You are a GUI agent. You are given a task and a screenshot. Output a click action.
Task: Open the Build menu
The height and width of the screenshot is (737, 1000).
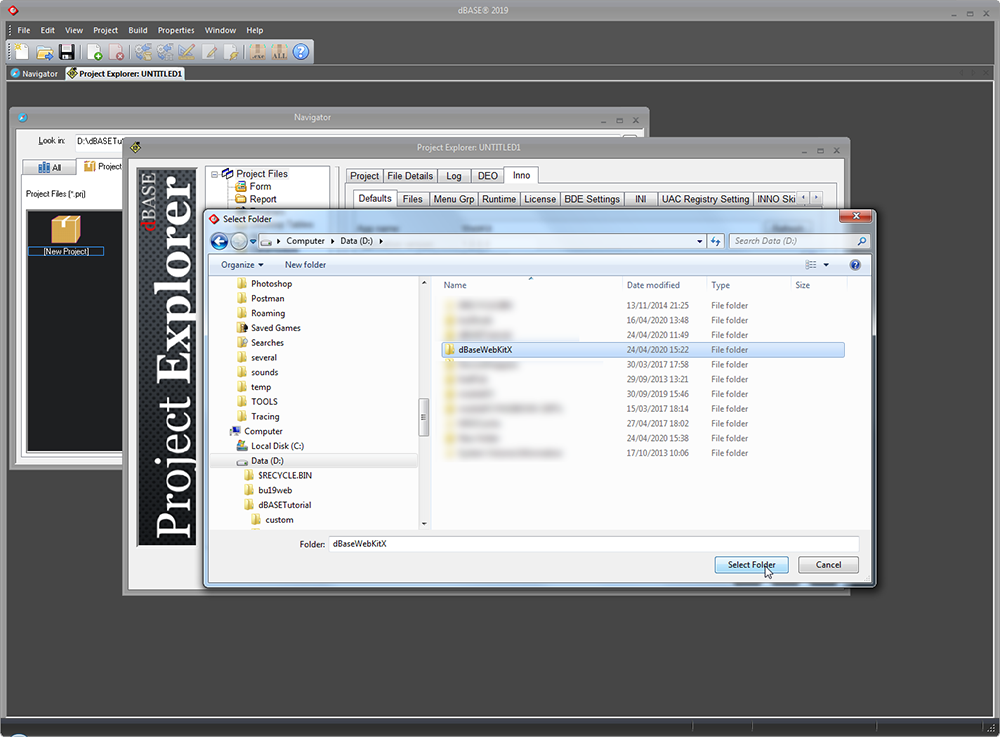coord(138,31)
